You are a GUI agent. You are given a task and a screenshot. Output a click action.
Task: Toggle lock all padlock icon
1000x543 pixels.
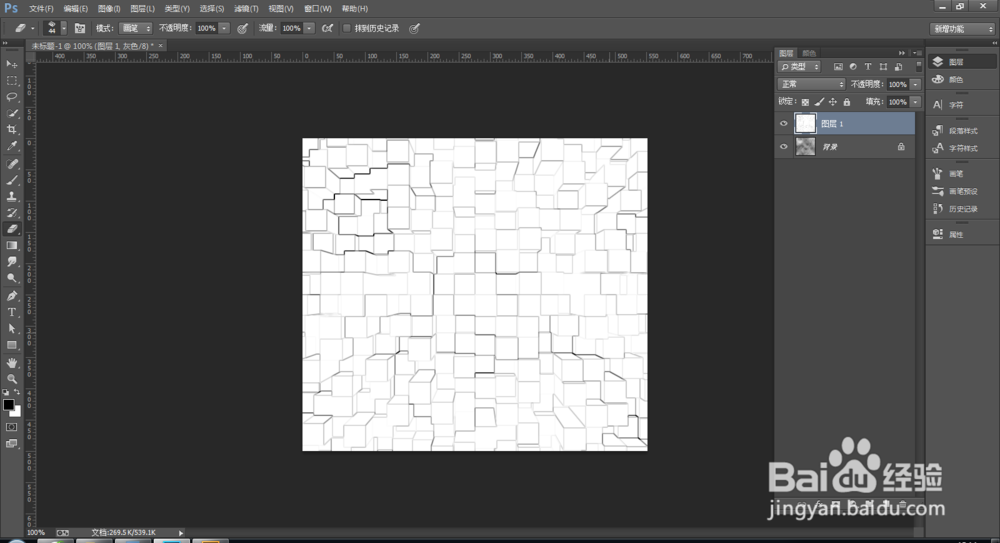pos(847,102)
